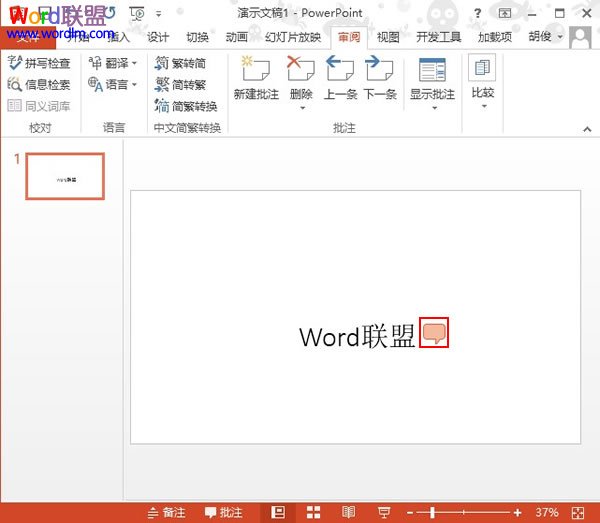
Task: Convert text with 繁转简
Action: (180, 63)
